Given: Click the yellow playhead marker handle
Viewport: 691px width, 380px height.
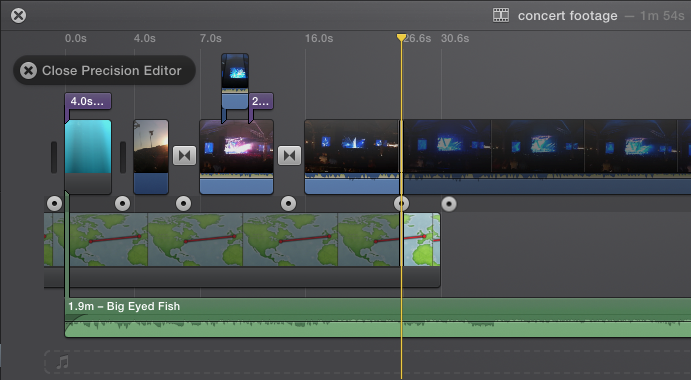Looking at the screenshot, I should [401, 37].
